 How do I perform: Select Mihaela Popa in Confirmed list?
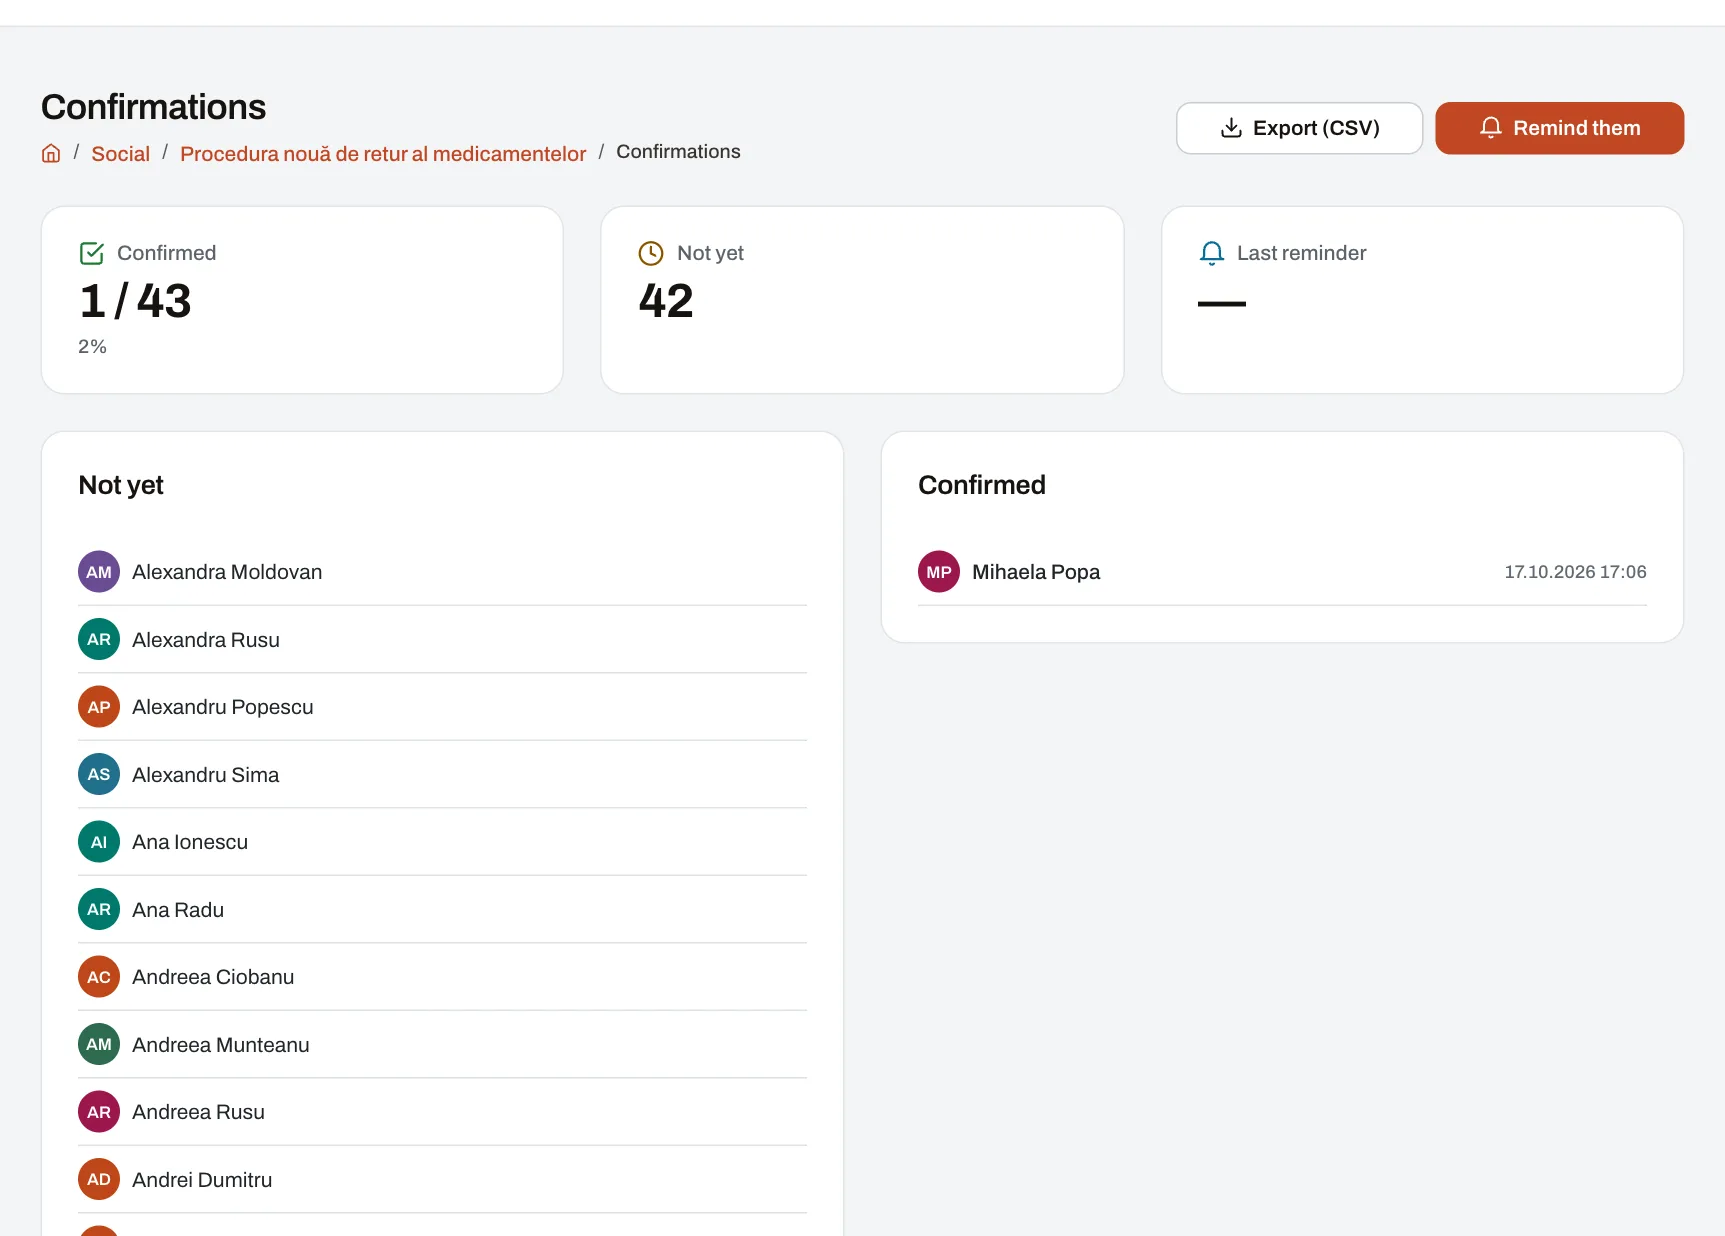pyautogui.click(x=1036, y=572)
